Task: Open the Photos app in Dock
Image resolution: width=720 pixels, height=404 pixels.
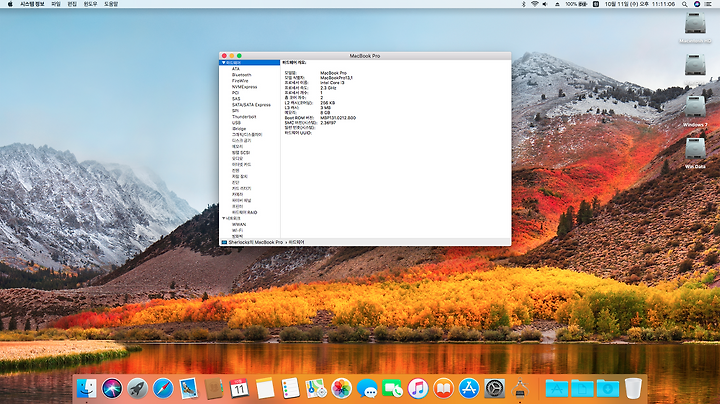Action: point(341,388)
